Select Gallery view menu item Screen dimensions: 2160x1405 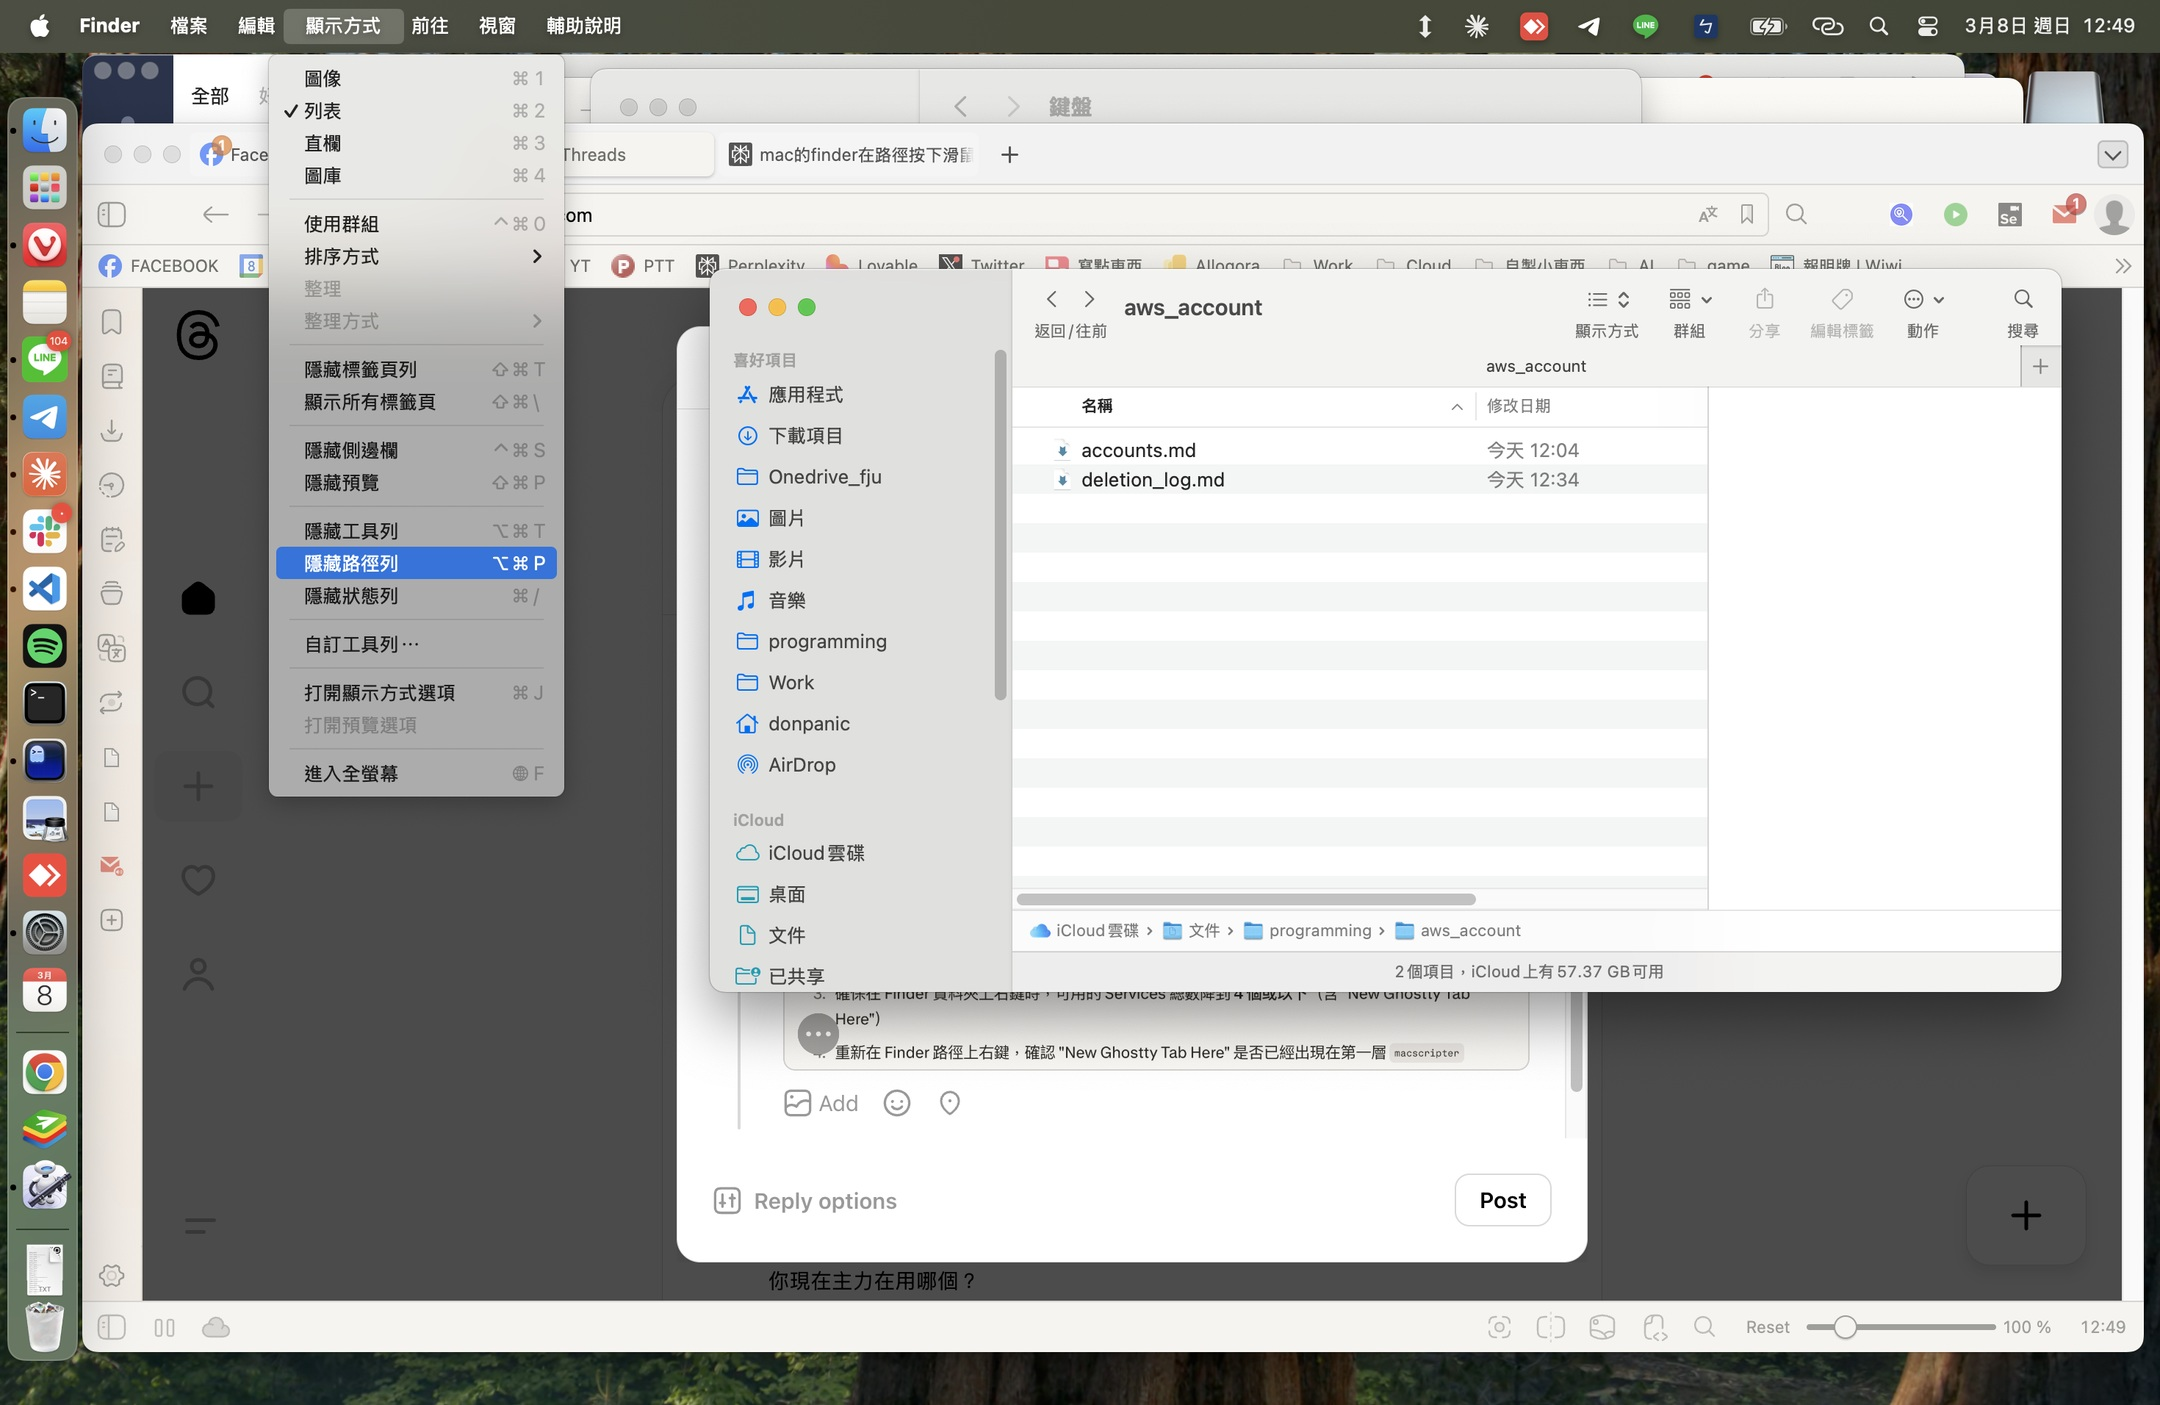(x=416, y=176)
